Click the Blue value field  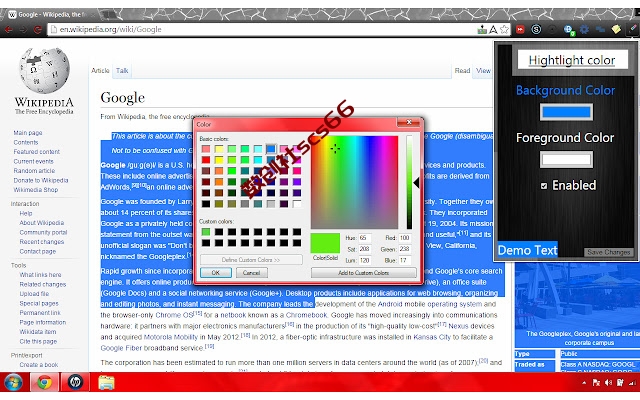404,260
